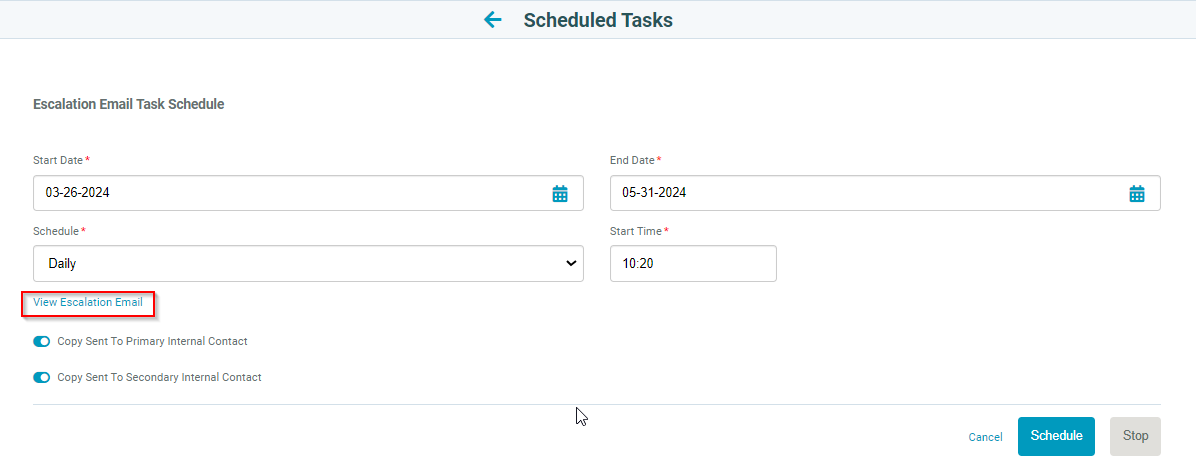Go back using the left arrow icon
1196x456 pixels.
point(493,20)
